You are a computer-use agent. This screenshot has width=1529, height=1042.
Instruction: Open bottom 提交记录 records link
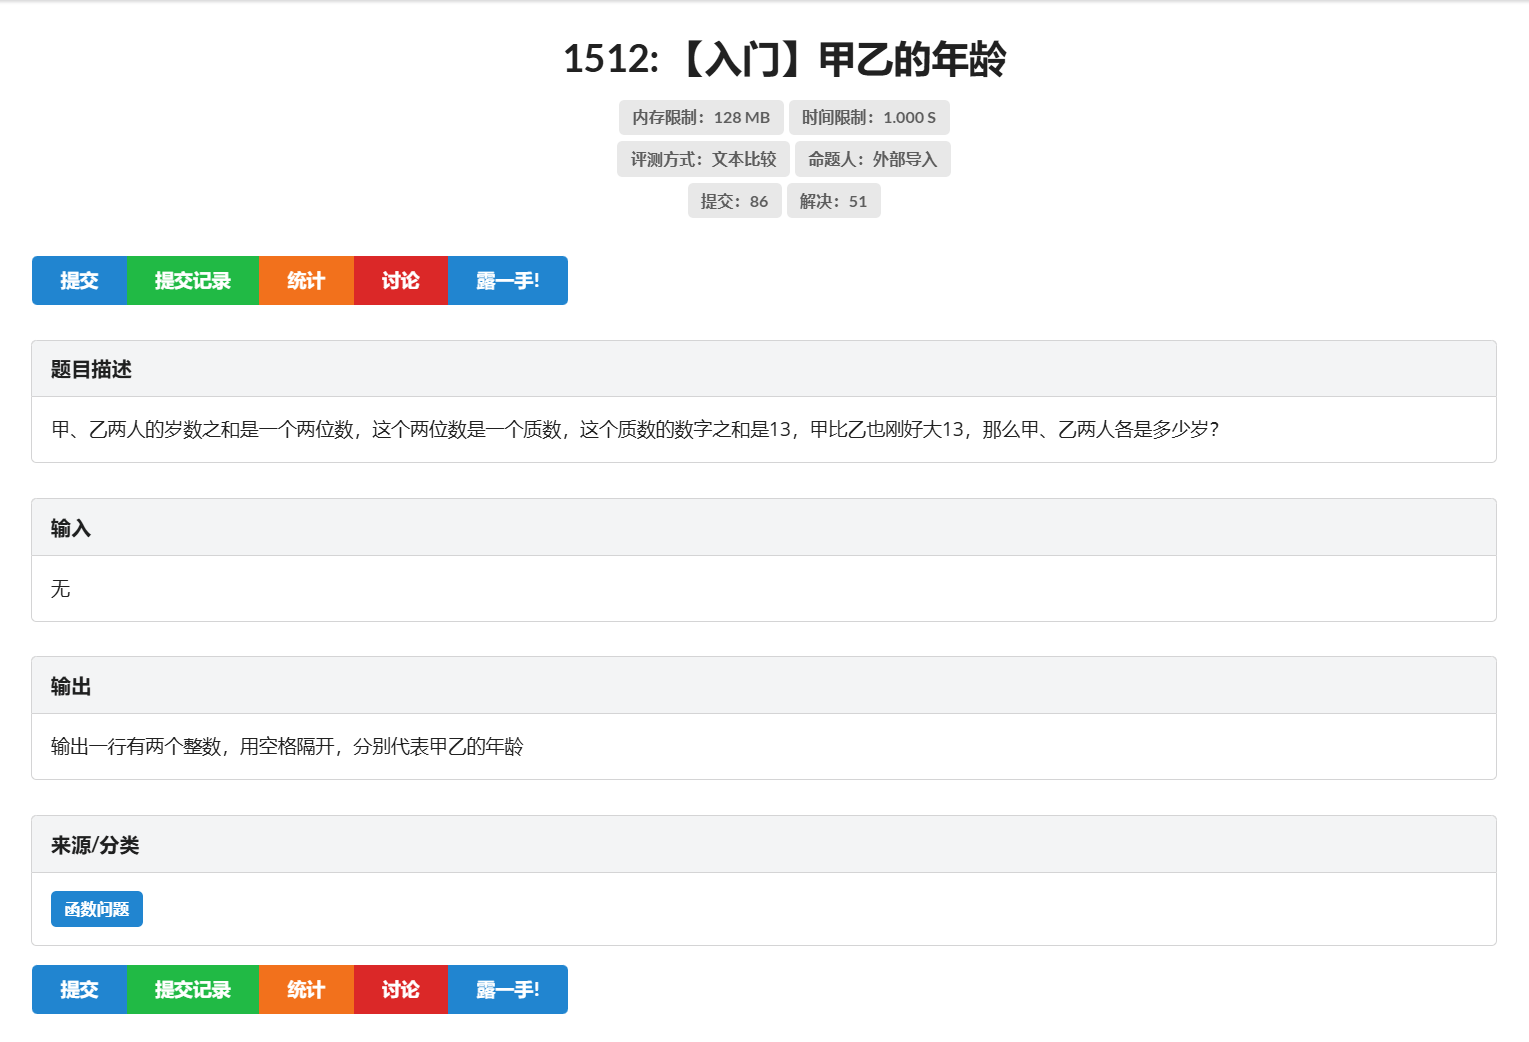pyautogui.click(x=193, y=989)
